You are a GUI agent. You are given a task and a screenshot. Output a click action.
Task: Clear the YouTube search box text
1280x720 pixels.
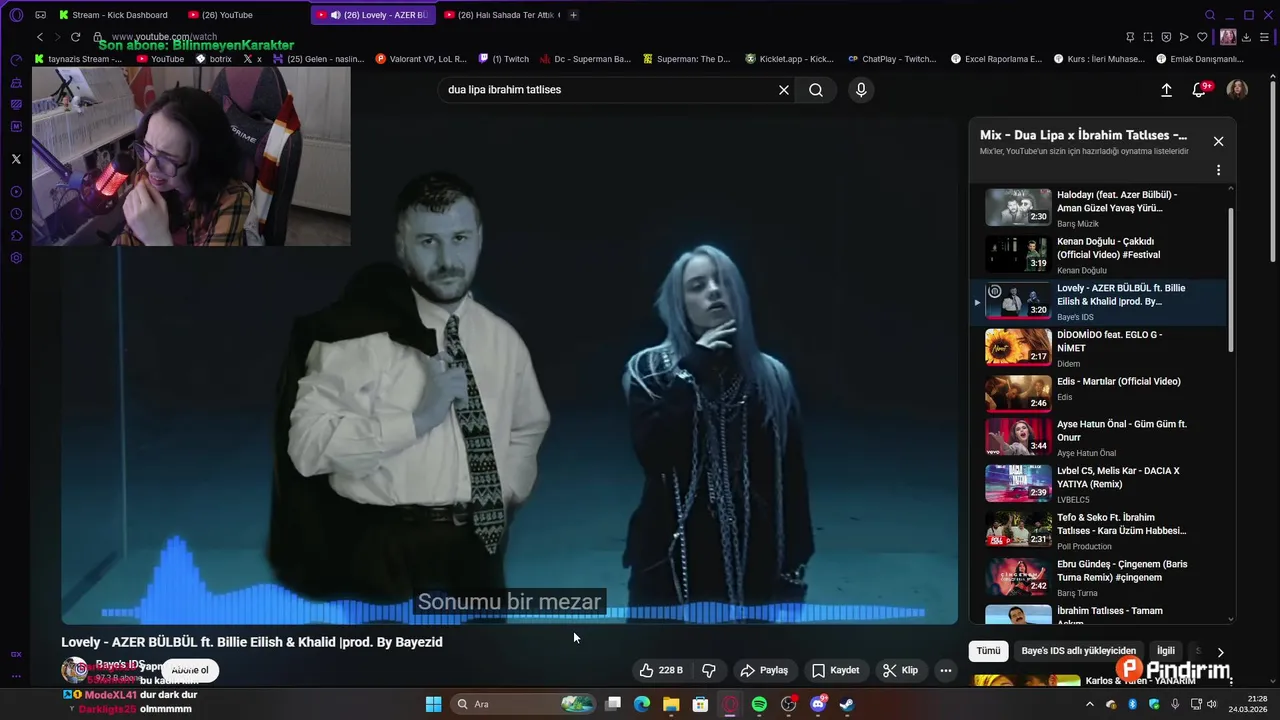784,90
